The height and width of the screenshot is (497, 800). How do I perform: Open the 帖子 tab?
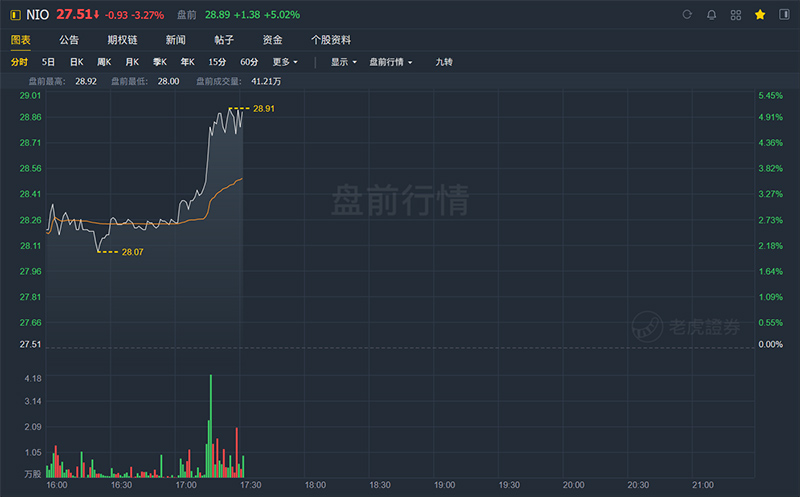click(224, 40)
